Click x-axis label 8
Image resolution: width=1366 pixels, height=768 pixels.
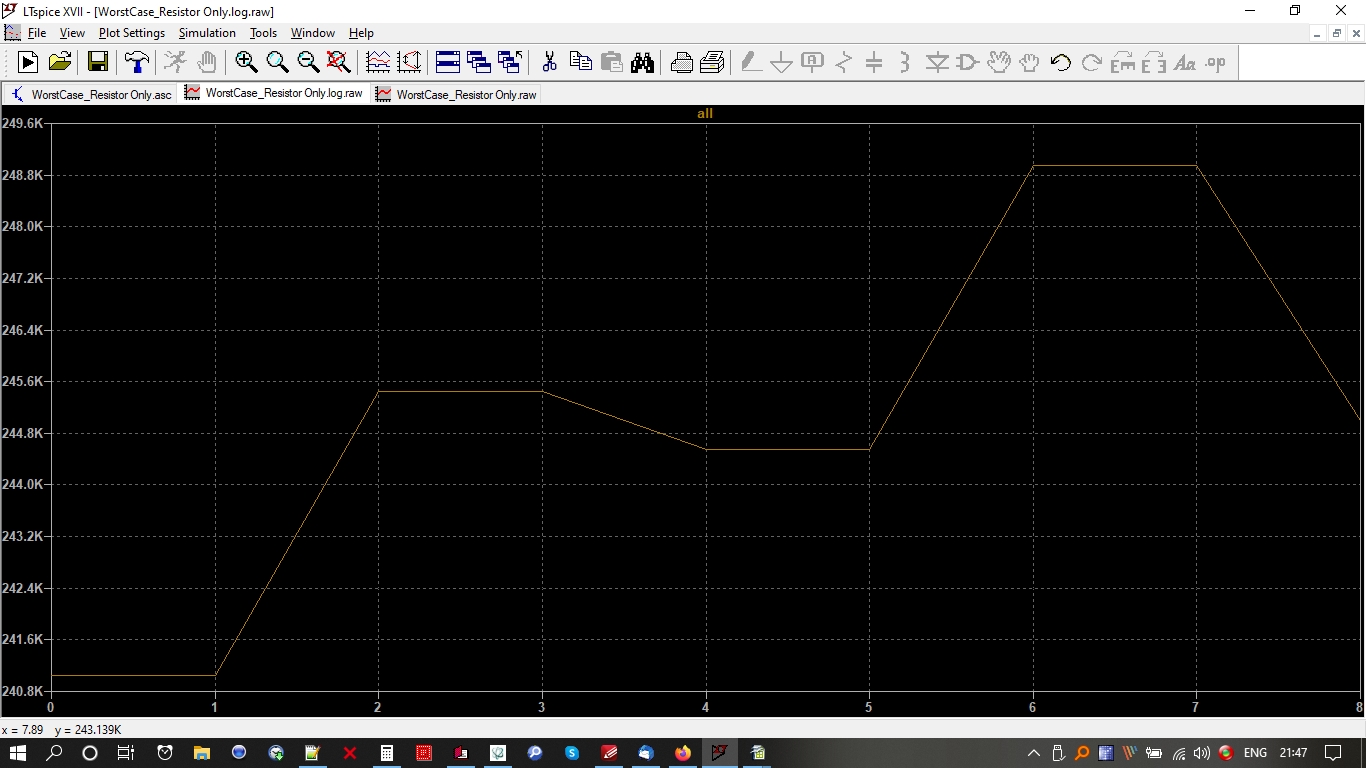click(x=1360, y=707)
